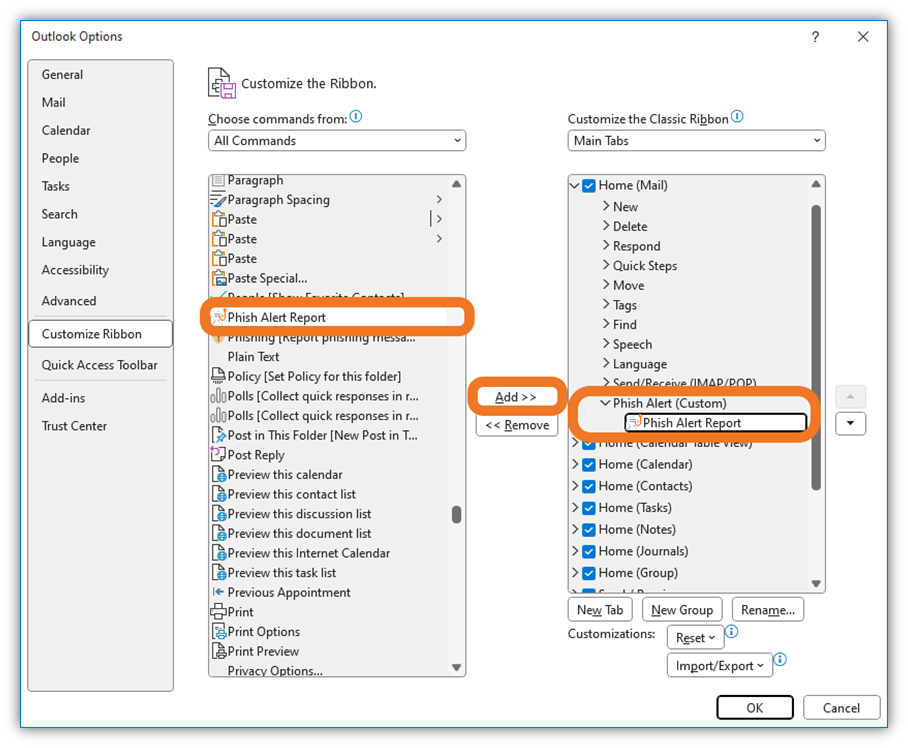Expand the Tags group
Screen dimensions: 908x748
[606, 305]
